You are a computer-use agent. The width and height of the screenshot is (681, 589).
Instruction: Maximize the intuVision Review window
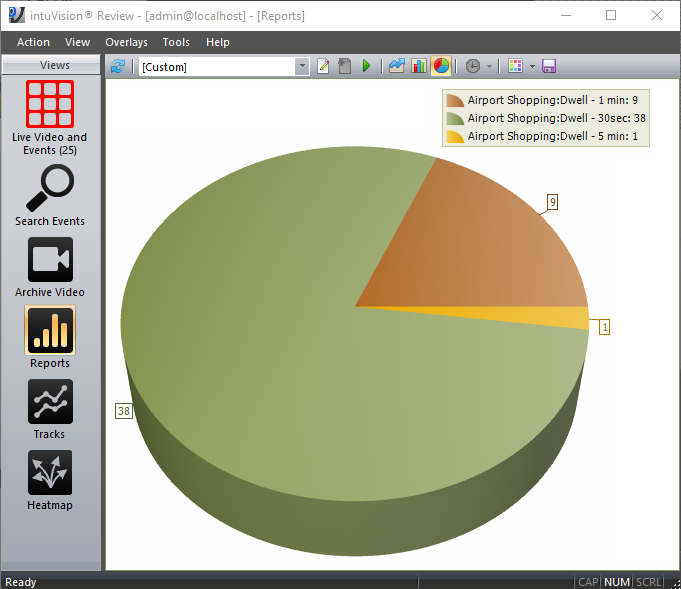point(611,15)
